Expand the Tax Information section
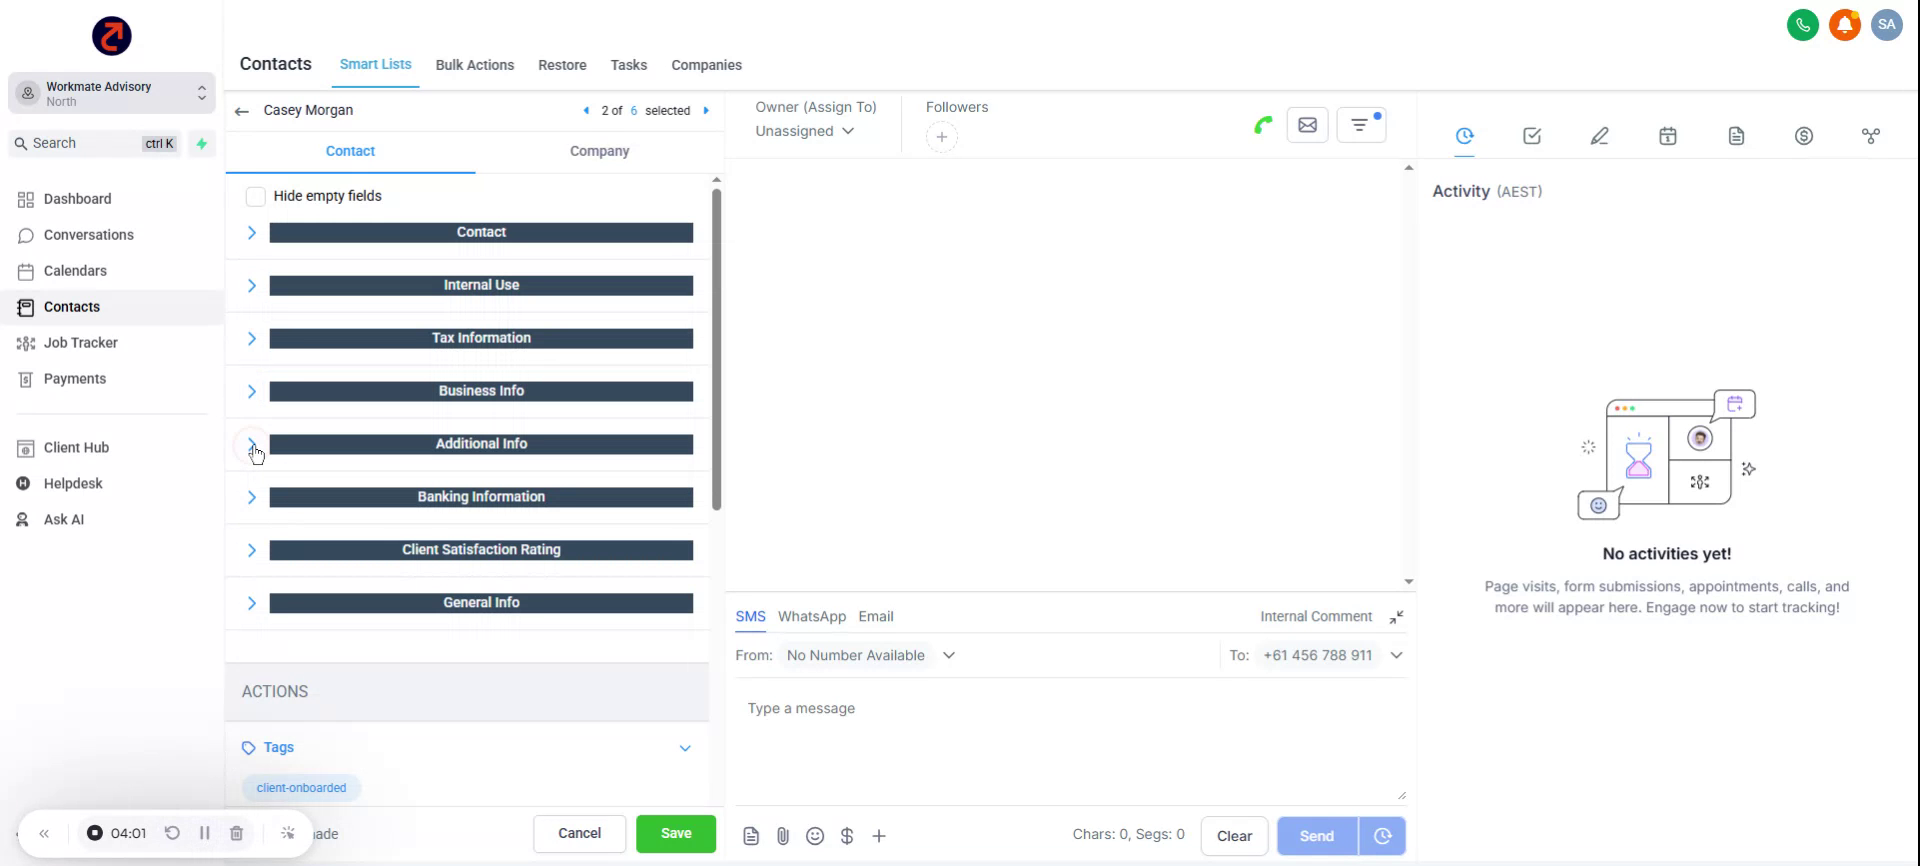Viewport: 1920px width, 866px height. pyautogui.click(x=252, y=339)
